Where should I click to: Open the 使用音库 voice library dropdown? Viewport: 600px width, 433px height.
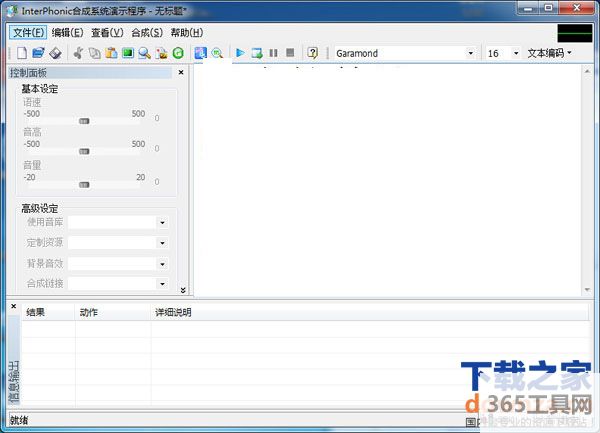point(162,222)
